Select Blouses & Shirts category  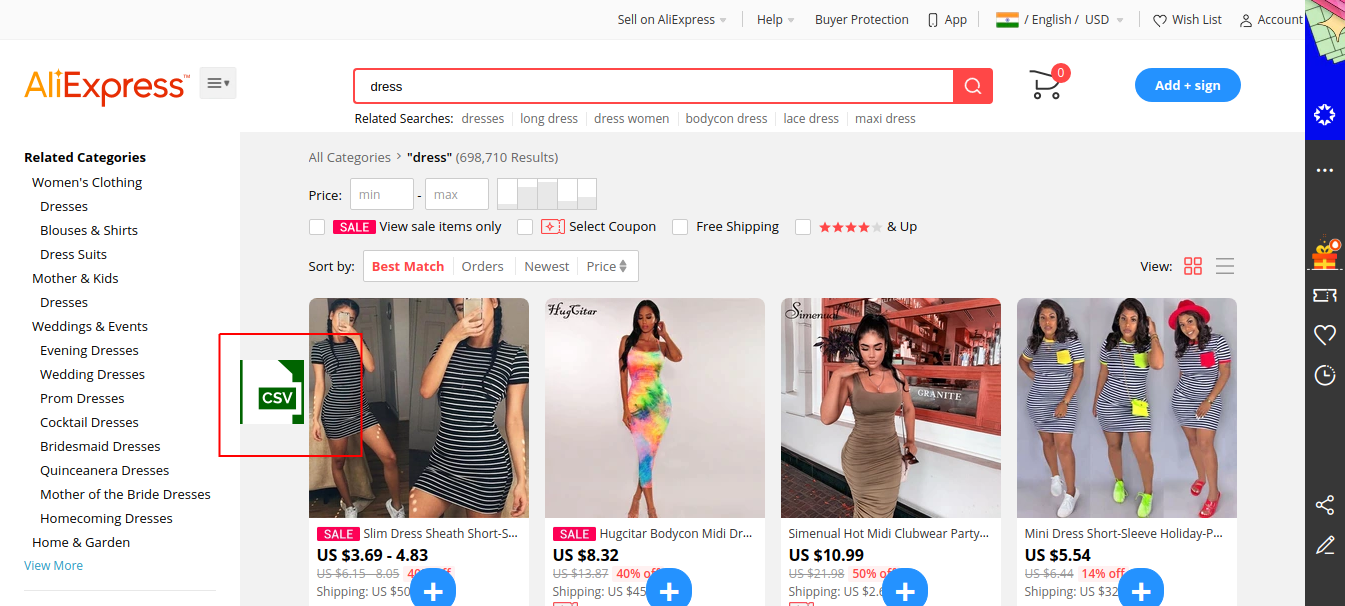(89, 230)
